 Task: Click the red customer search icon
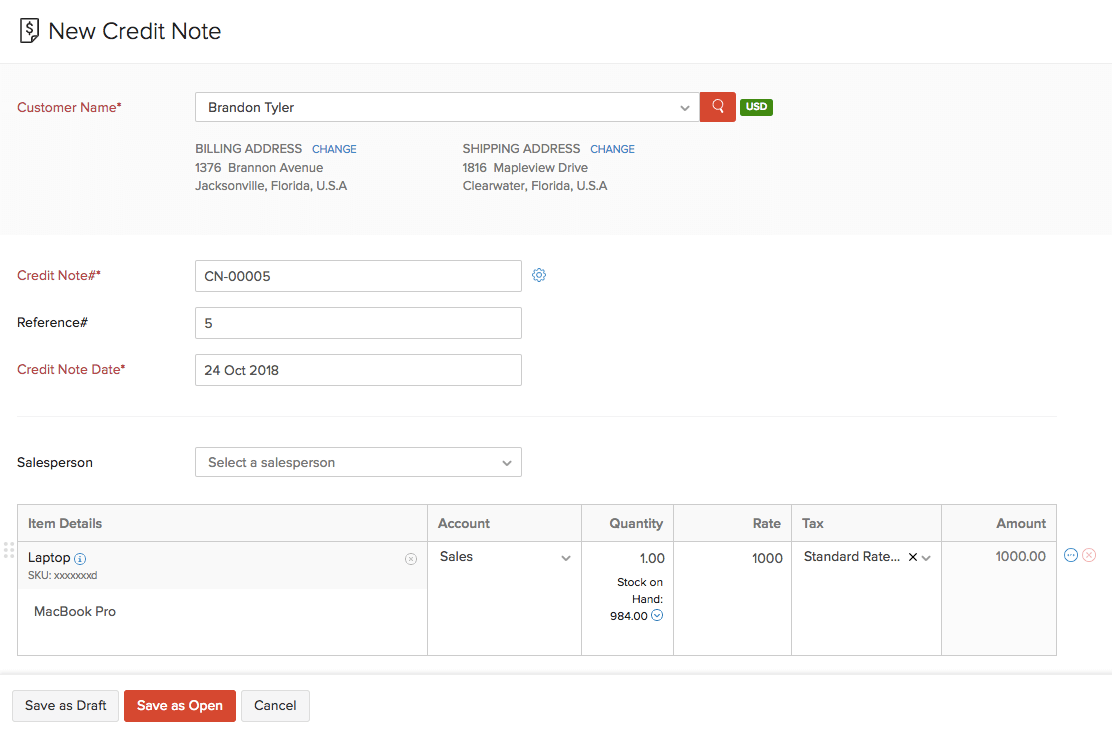pos(717,107)
